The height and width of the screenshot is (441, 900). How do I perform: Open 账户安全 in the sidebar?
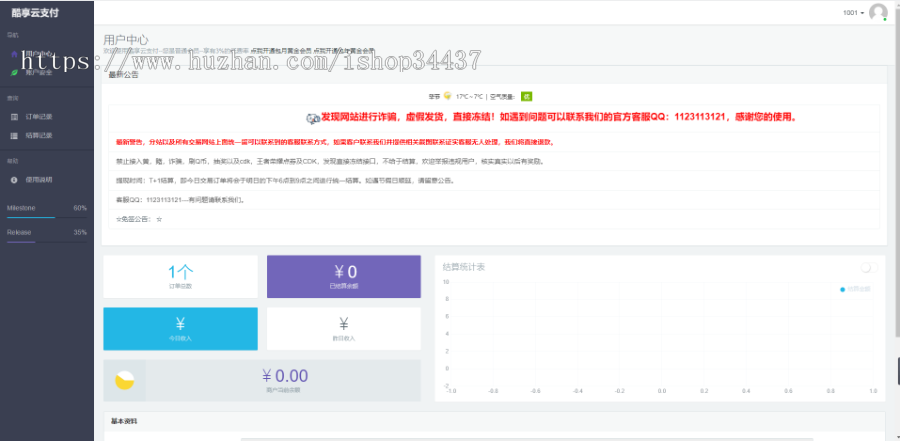[x=39, y=72]
